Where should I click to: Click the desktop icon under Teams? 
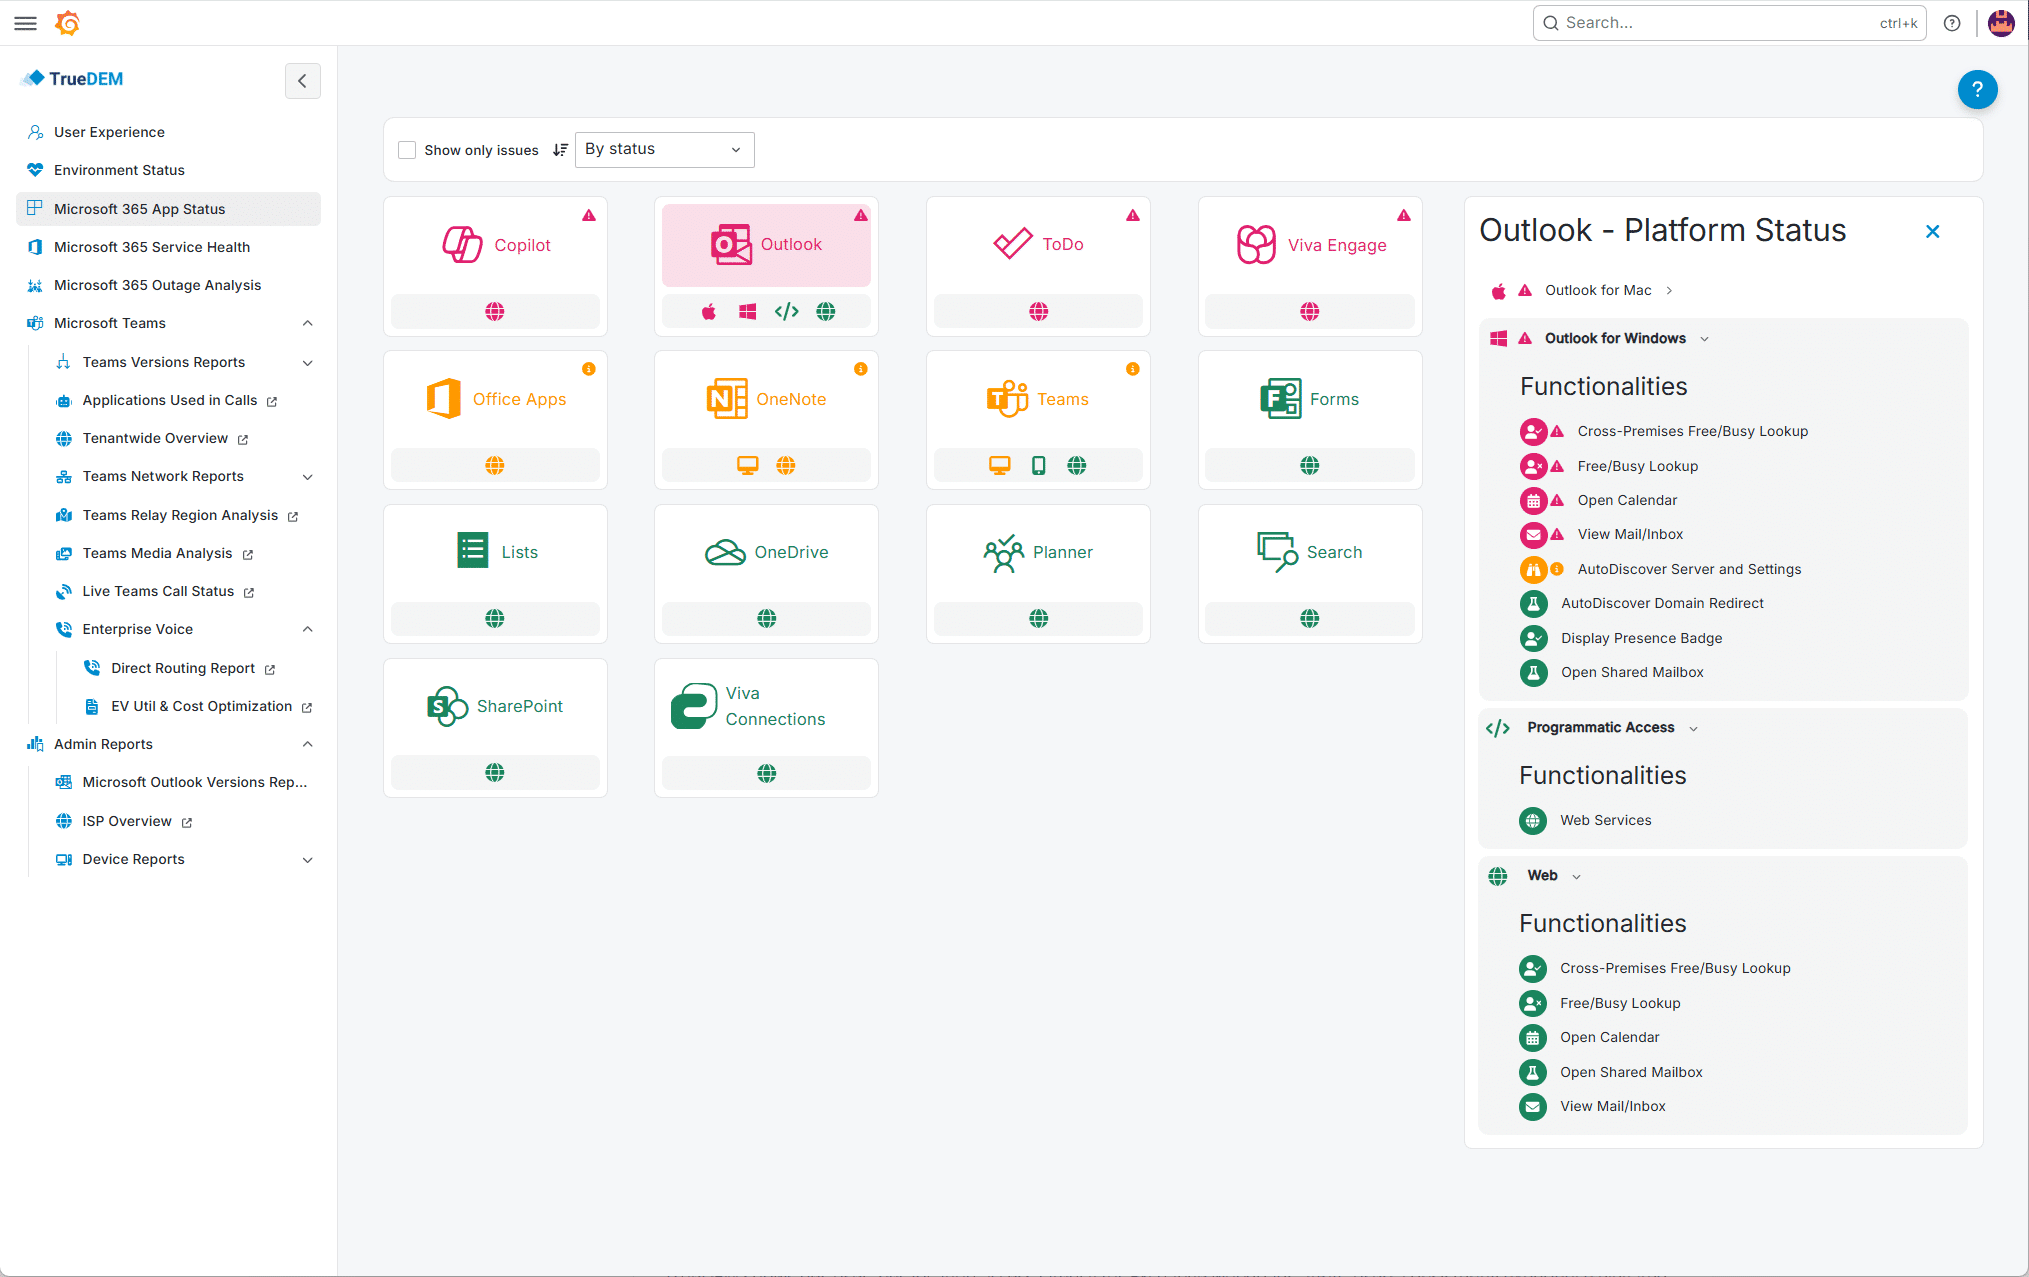coord(1000,465)
